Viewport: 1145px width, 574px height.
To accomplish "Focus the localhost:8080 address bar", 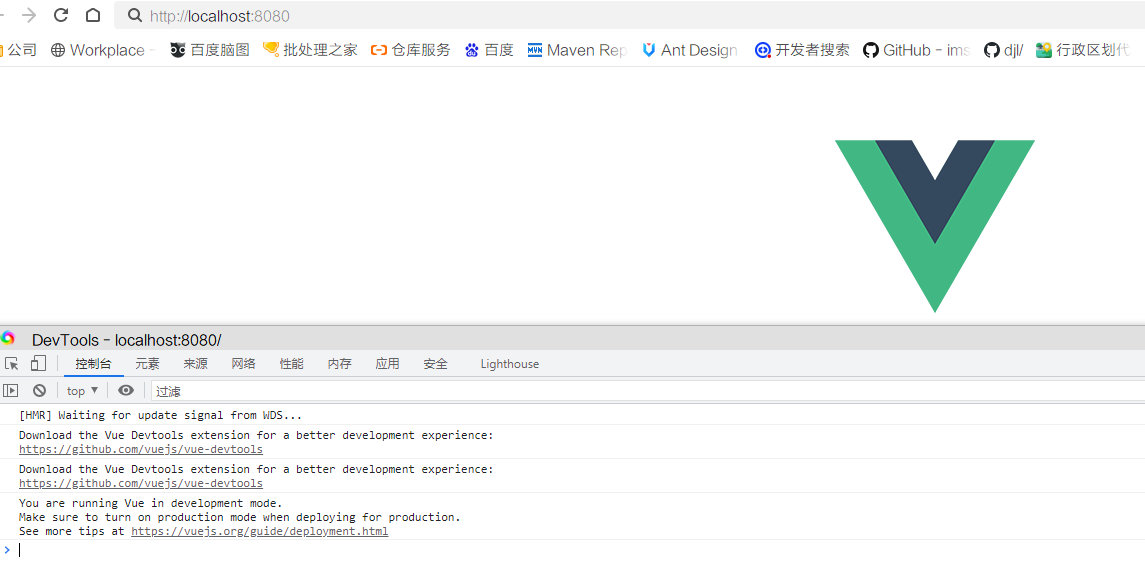I will click(x=629, y=15).
